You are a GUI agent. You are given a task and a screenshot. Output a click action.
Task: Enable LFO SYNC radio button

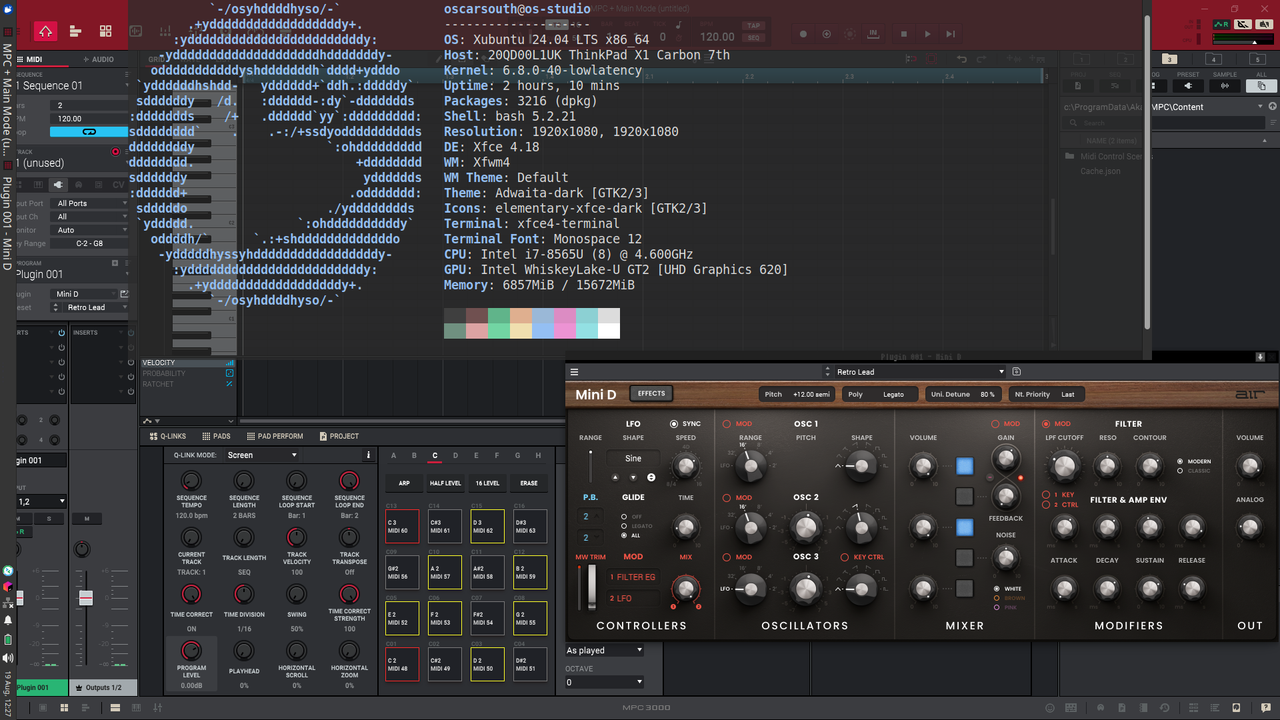pos(675,424)
